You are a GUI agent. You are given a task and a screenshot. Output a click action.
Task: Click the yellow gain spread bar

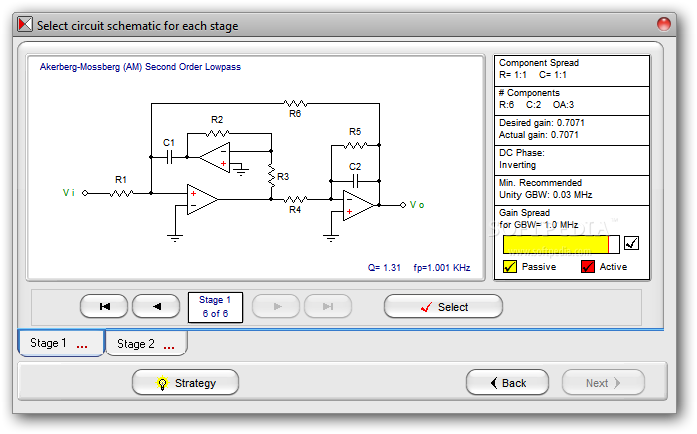pyautogui.click(x=561, y=244)
